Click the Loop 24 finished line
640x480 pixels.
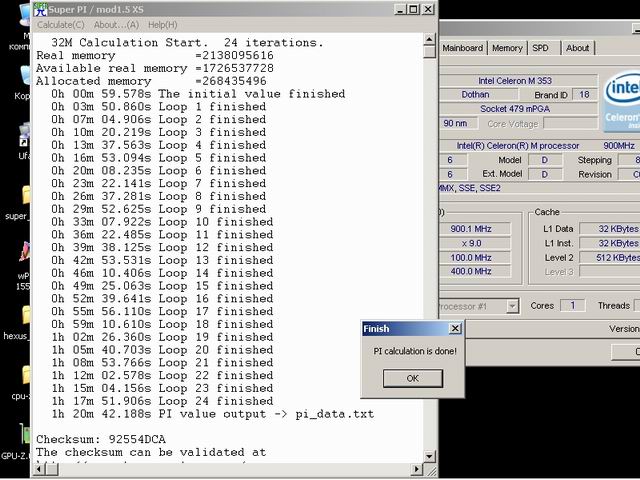162,401
